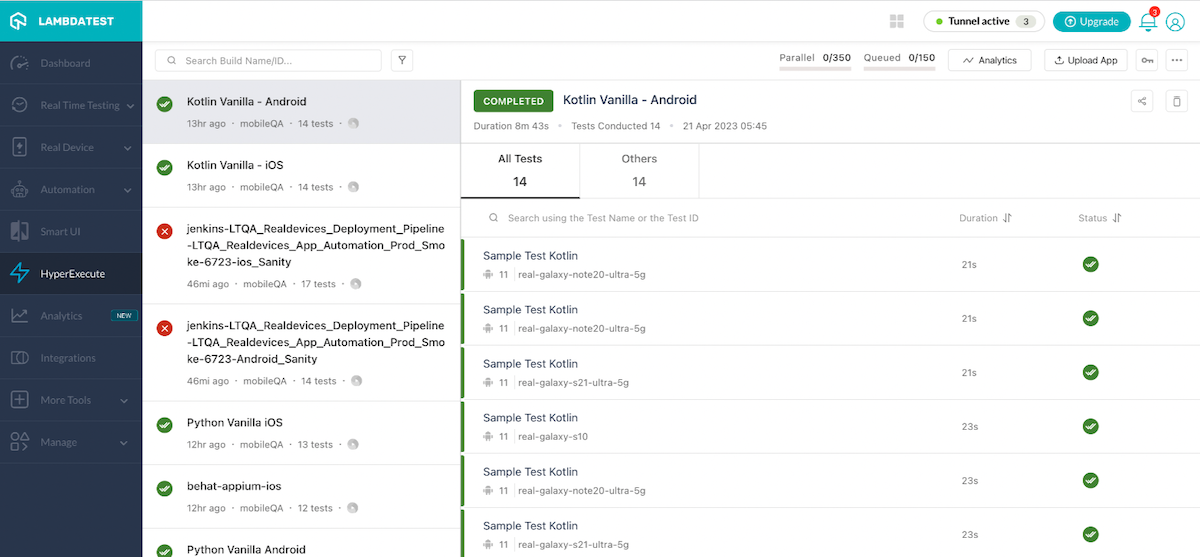The image size is (1200, 557).
Task: Click failed status icon of ios_Sanity build
Action: 165,232
